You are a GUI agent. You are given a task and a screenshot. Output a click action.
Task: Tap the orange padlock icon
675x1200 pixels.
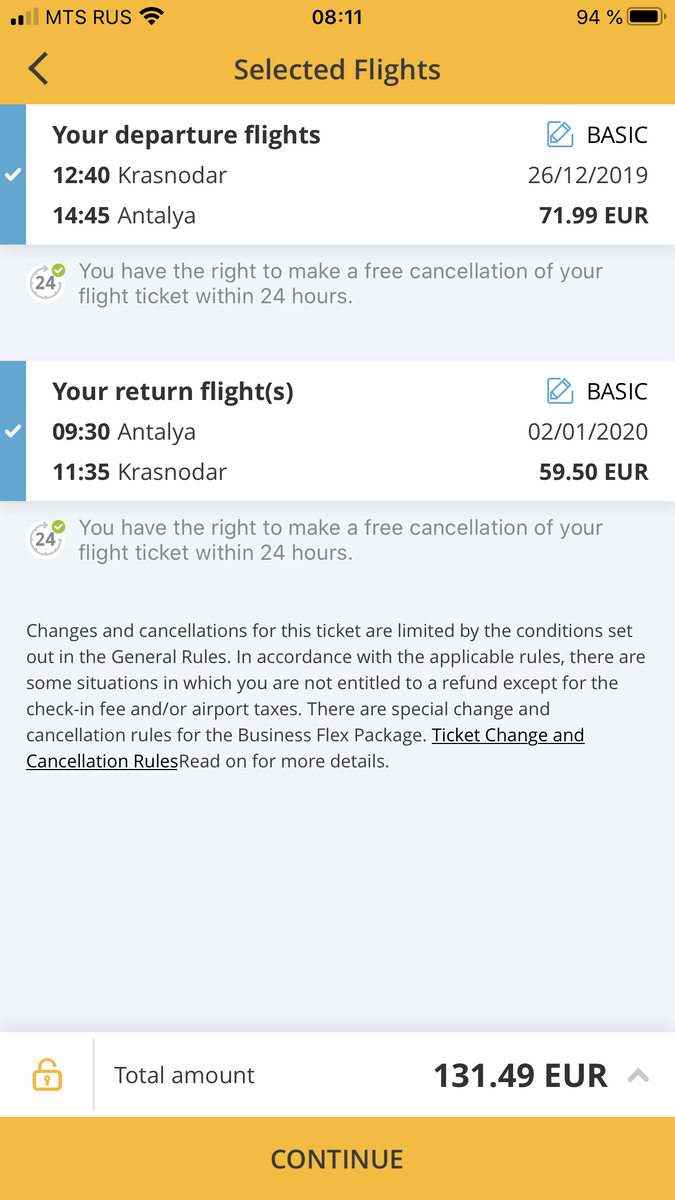pos(47,1076)
